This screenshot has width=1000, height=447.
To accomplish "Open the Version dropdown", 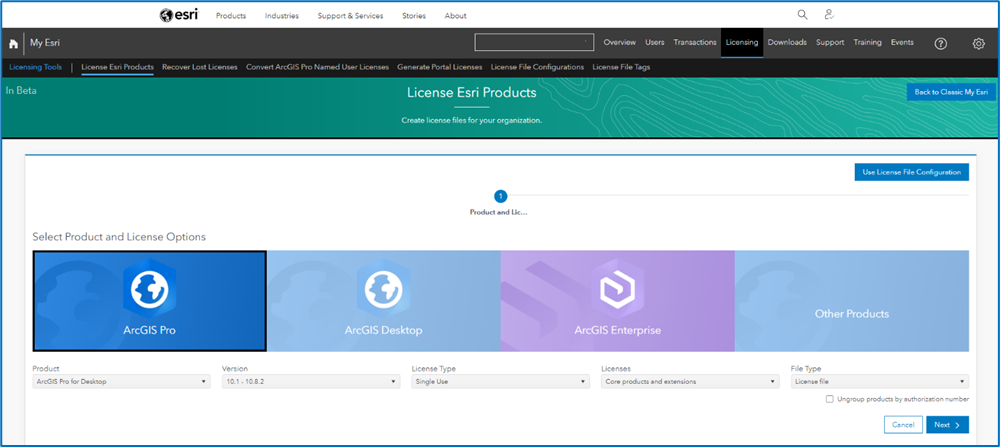I will point(311,381).
